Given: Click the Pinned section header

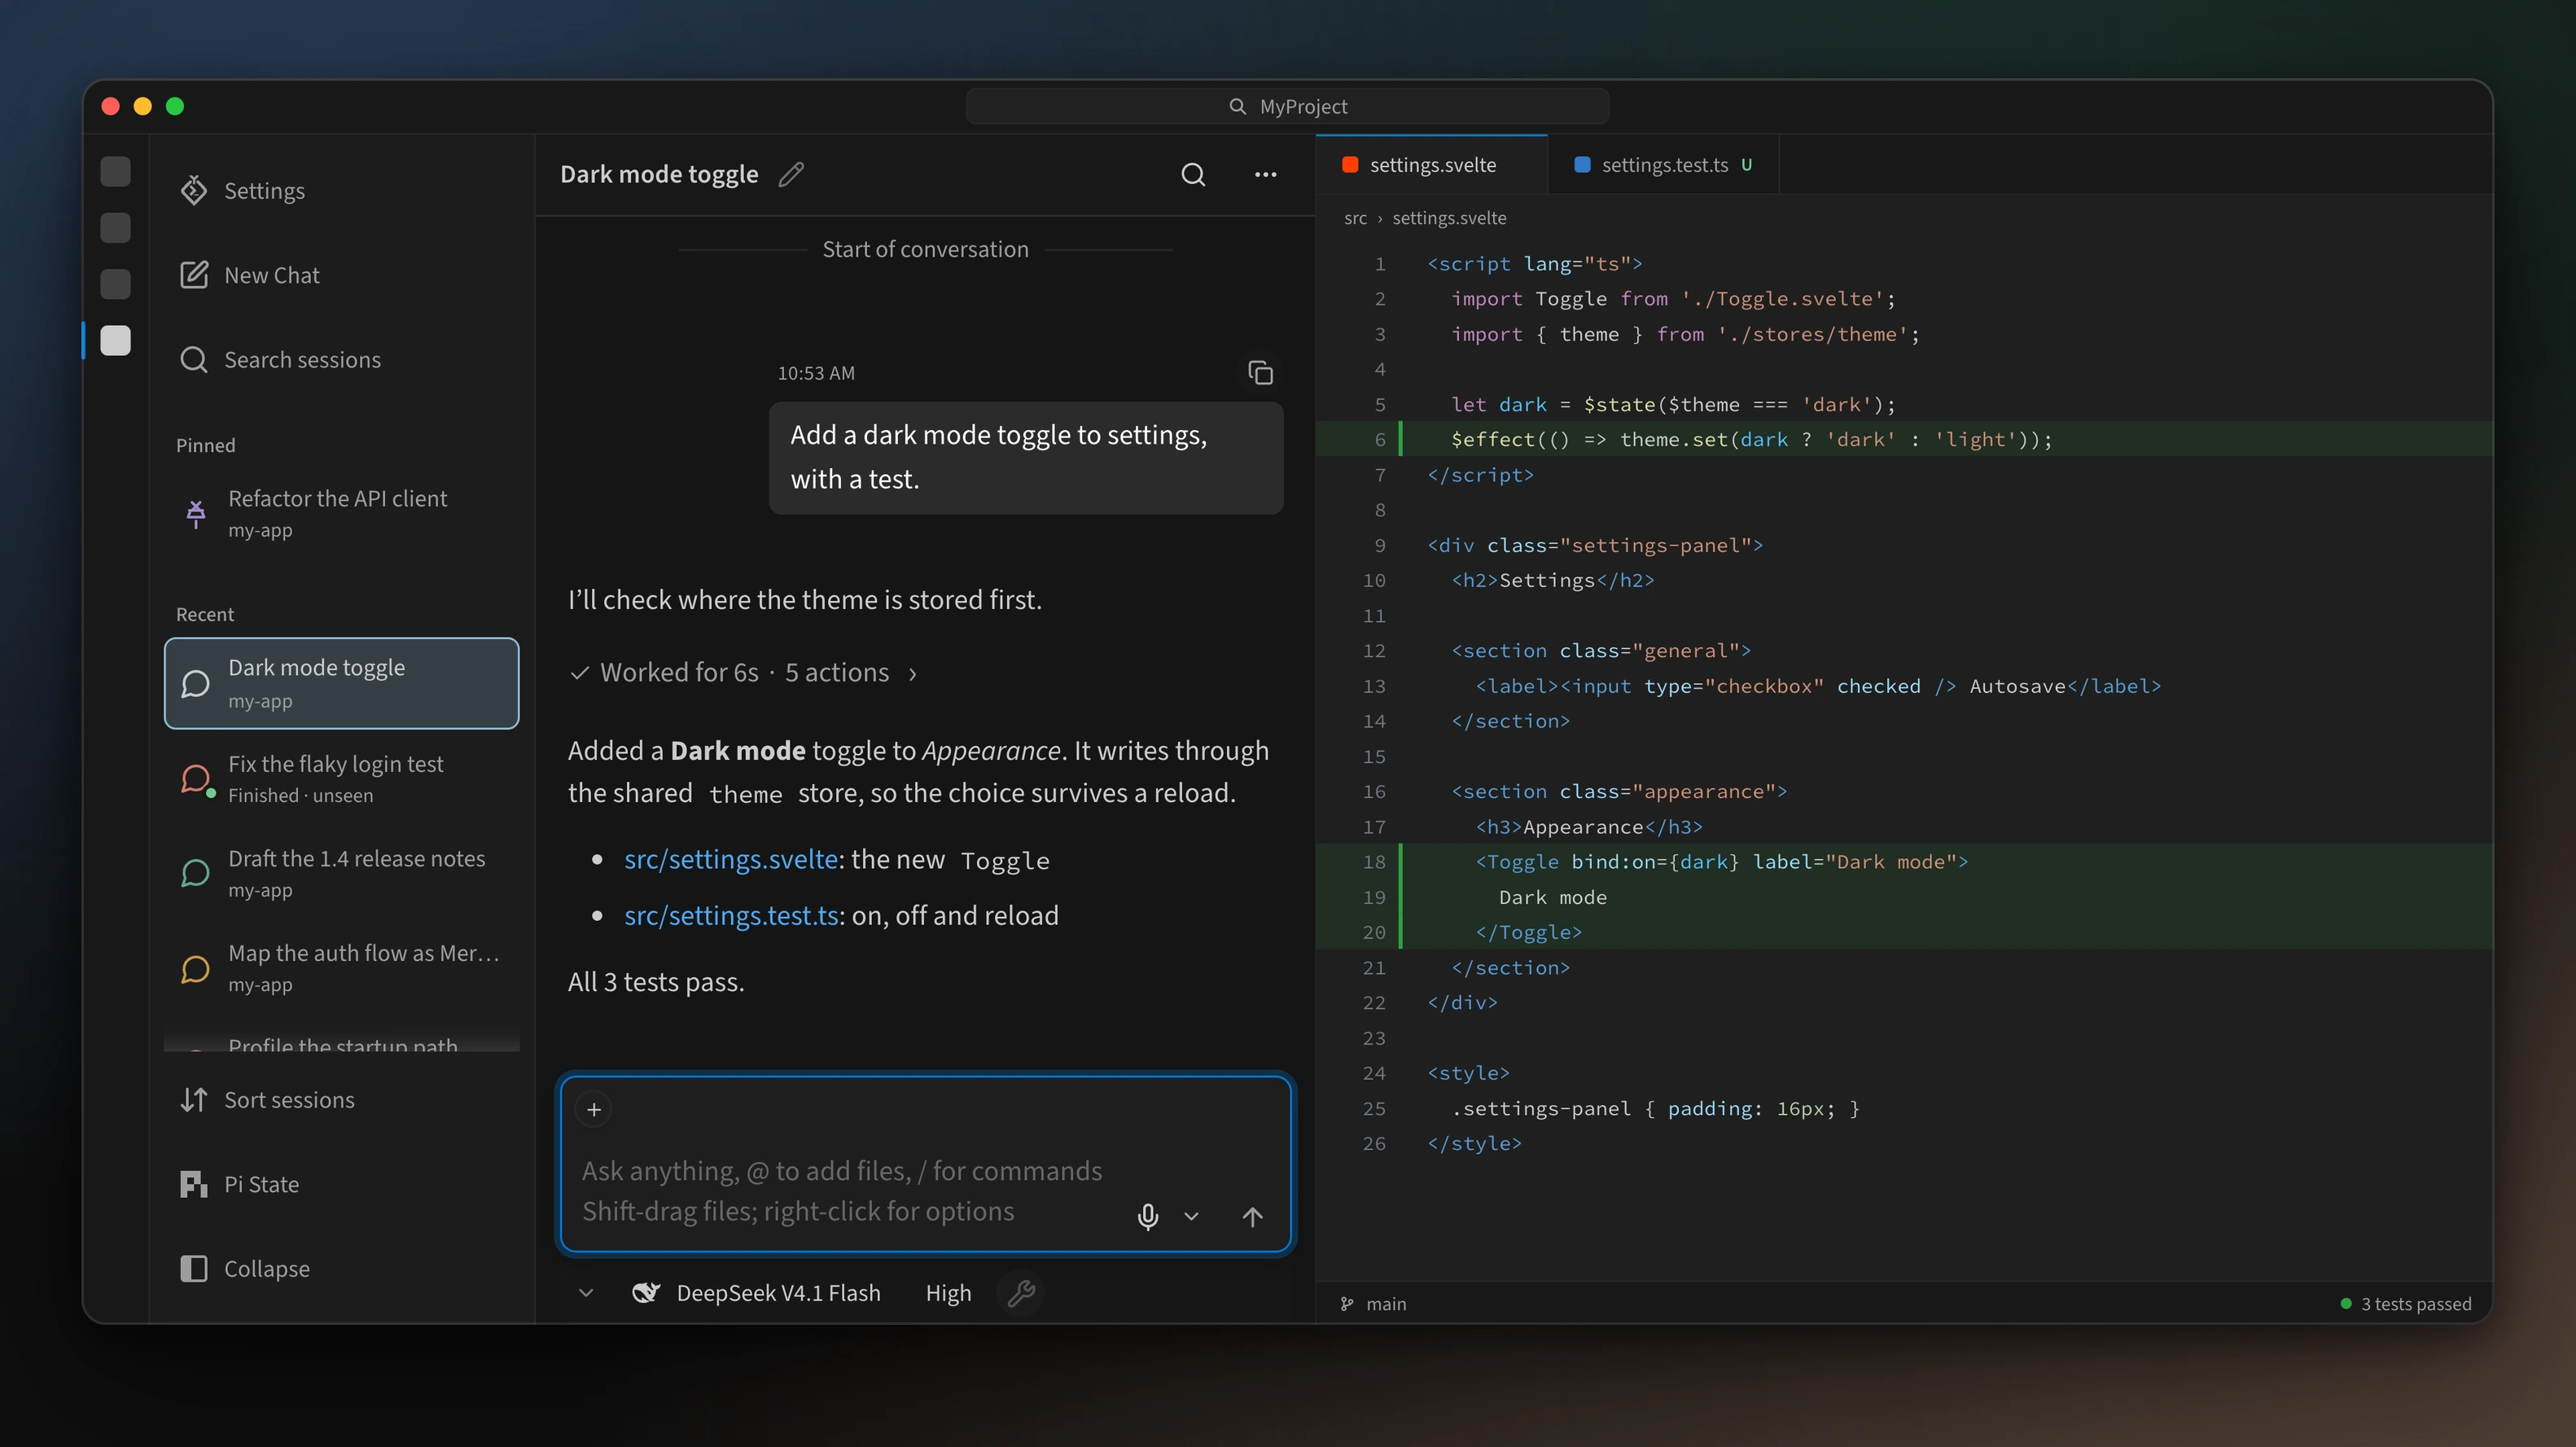Looking at the screenshot, I should point(206,445).
